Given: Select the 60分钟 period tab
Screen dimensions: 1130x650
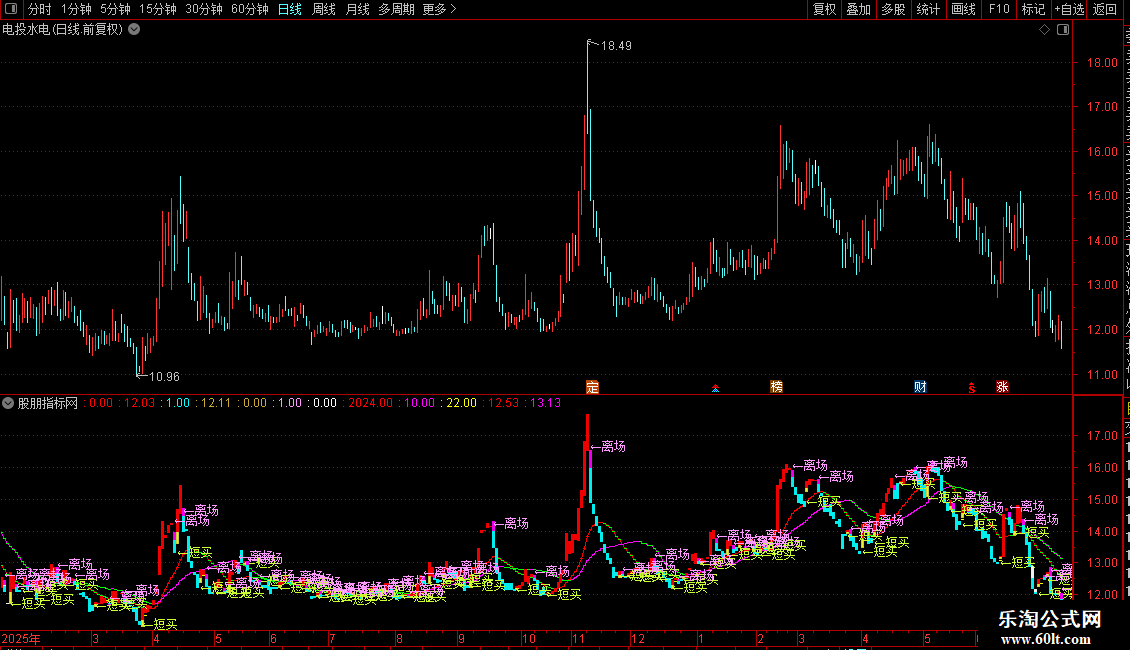Looking at the screenshot, I should pos(250,9).
